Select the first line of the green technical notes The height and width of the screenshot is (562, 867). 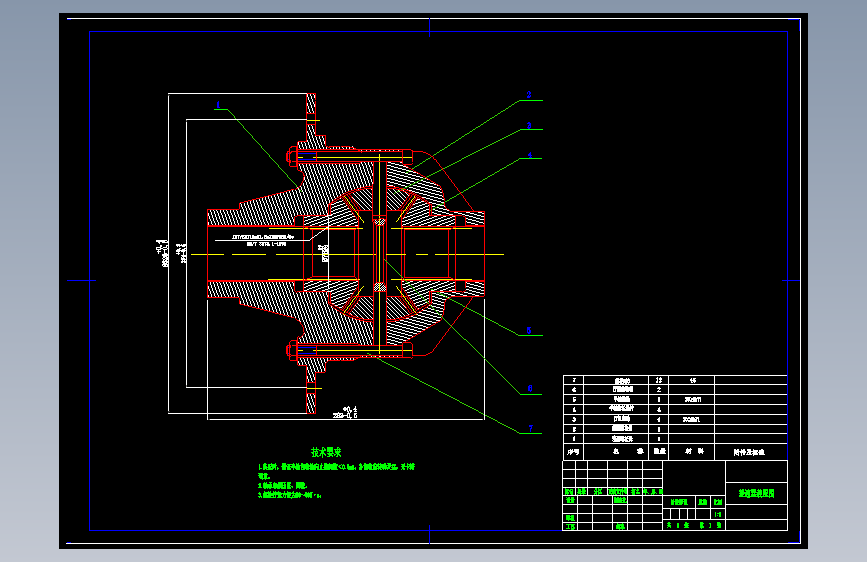(x=336, y=467)
